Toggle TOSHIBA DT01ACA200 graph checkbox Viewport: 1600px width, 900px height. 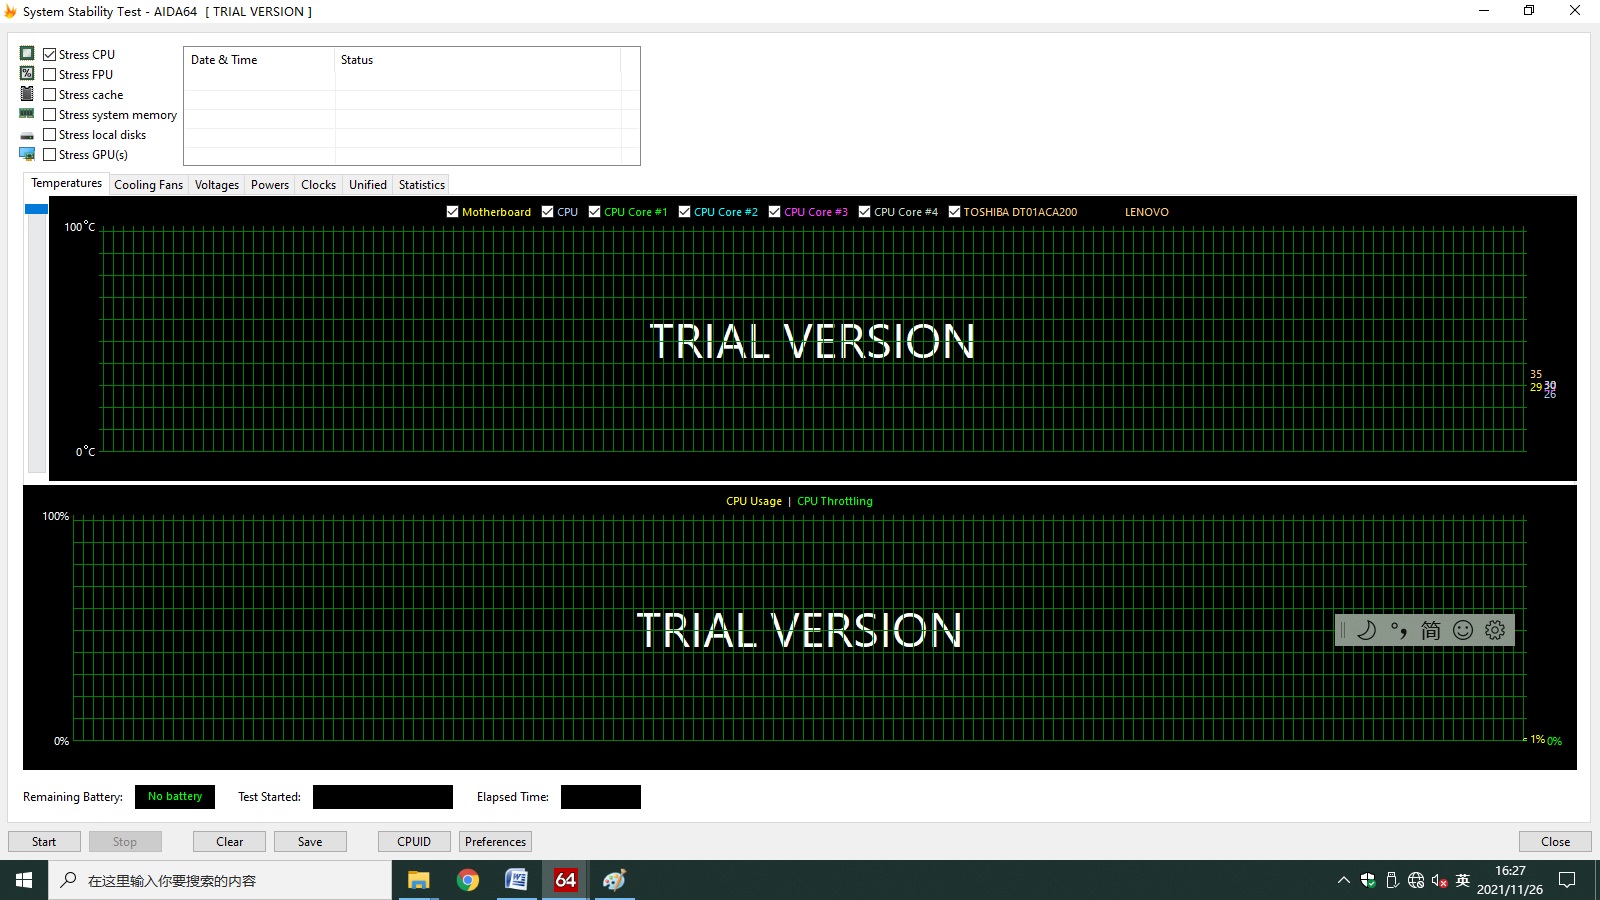point(954,211)
